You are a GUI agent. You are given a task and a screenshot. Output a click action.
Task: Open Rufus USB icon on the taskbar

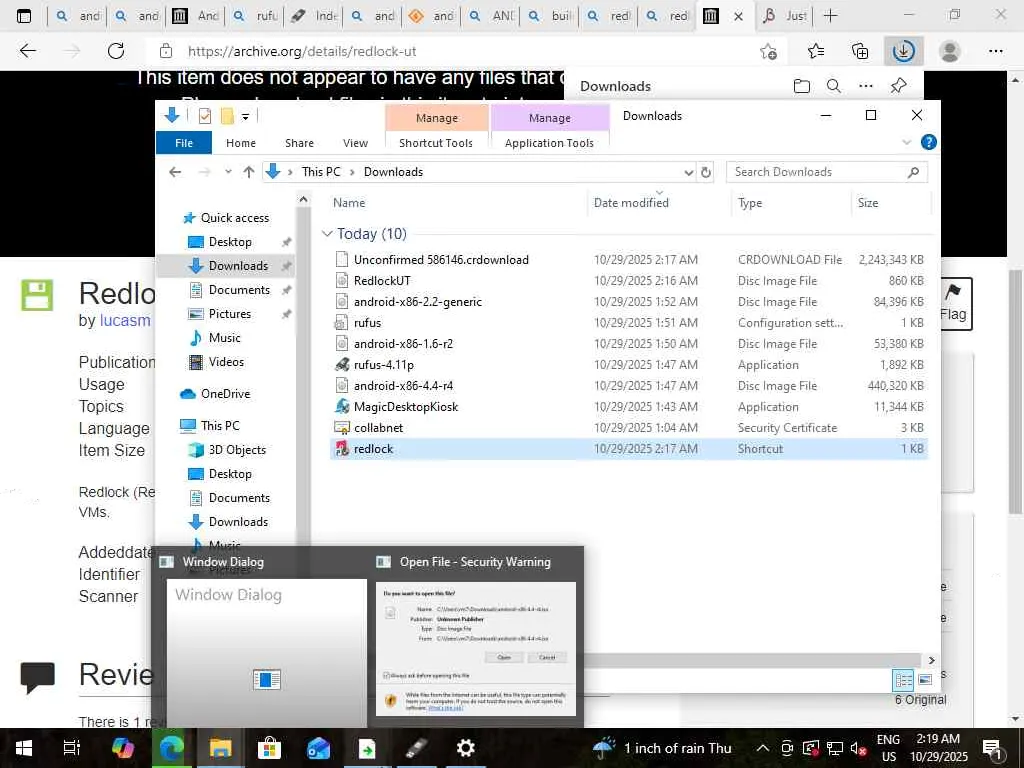point(416,748)
